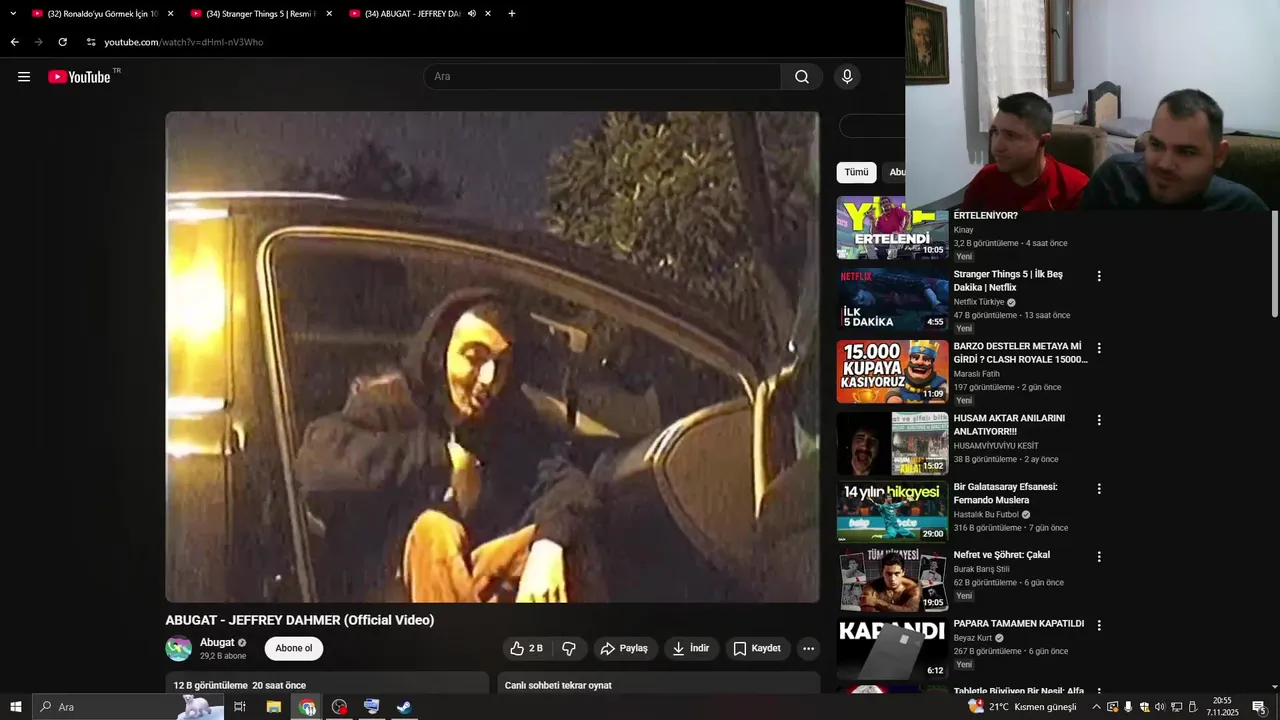This screenshot has height=720, width=1280.
Task: Show hidden system tray icons
Action: [1096, 707]
